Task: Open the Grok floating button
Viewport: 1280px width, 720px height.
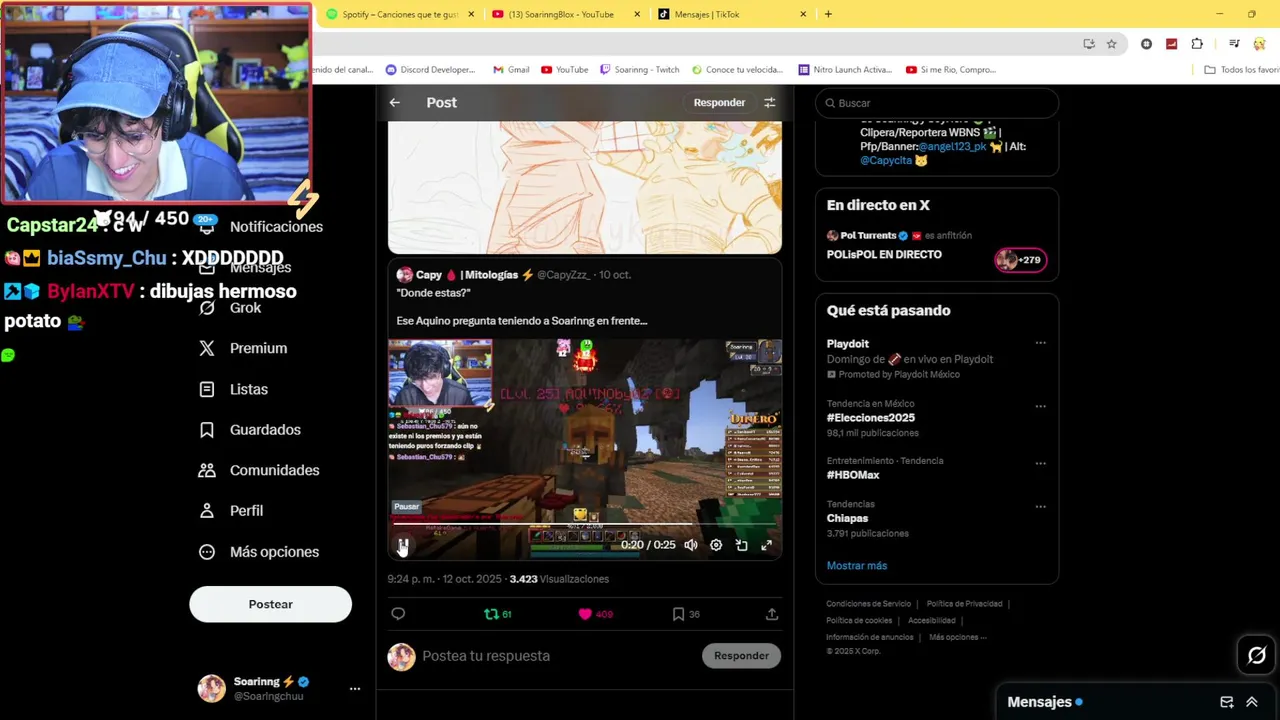Action: 1256,655
